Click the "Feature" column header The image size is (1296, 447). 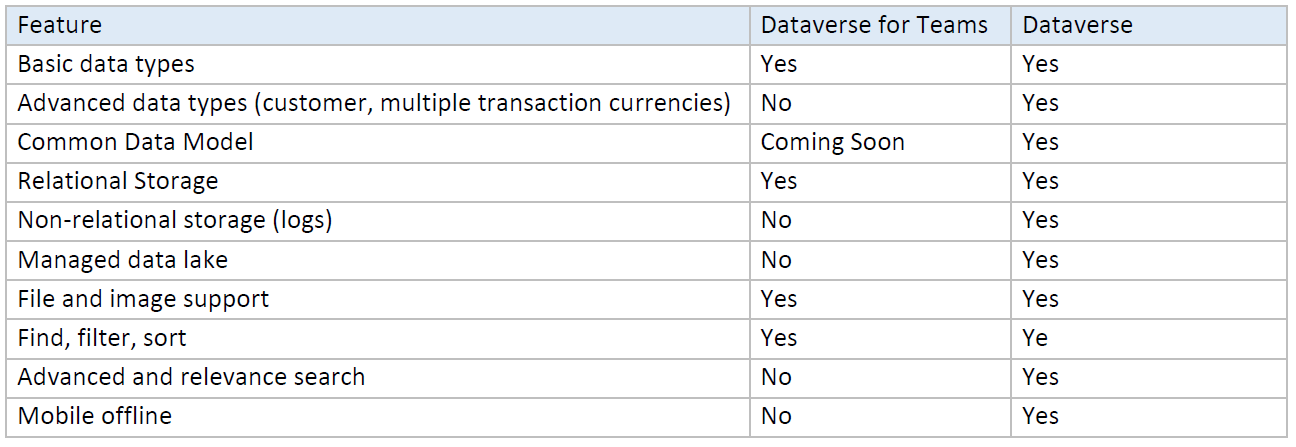[60, 25]
